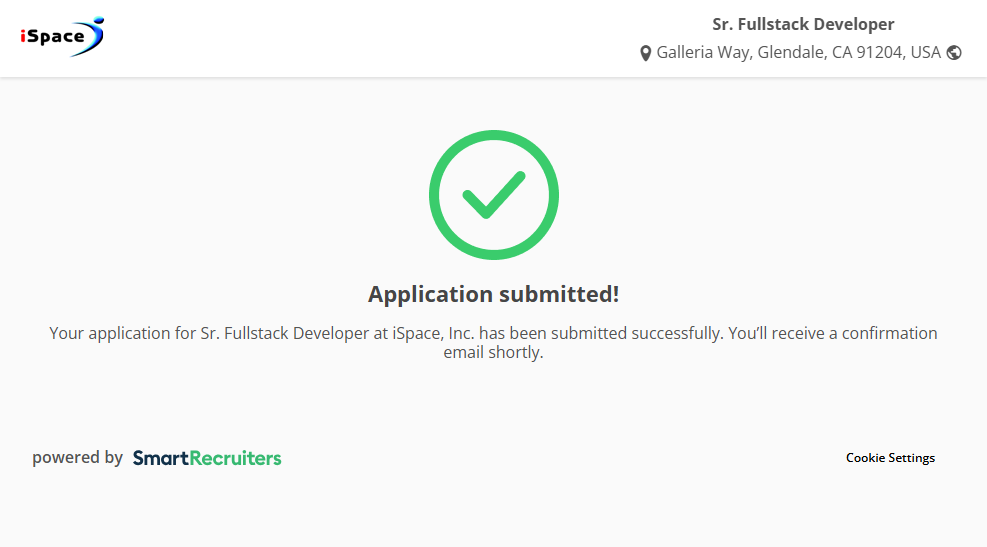Click "email shortly" in the confirmation message
The image size is (987, 547).
tap(493, 353)
